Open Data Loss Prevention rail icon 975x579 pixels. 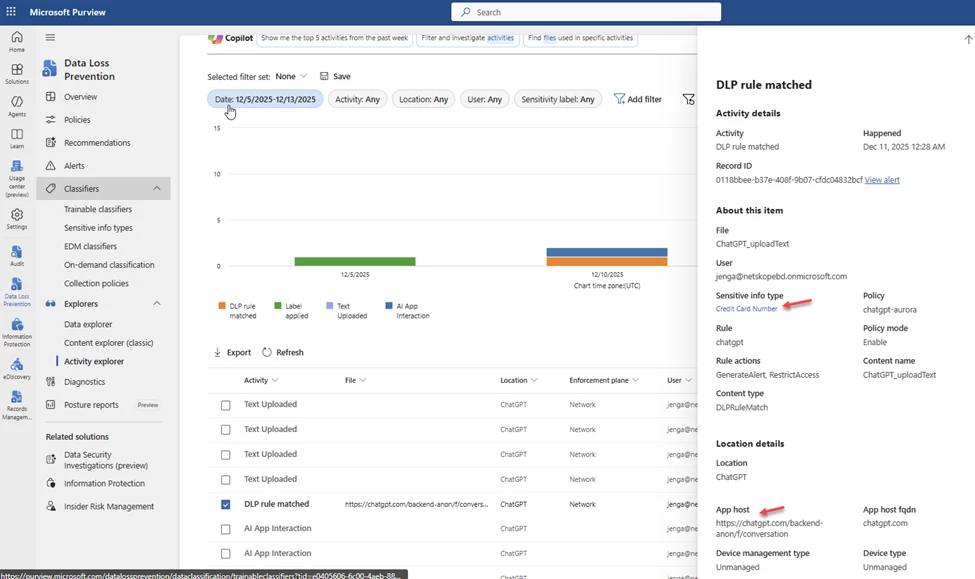pyautogui.click(x=17, y=284)
